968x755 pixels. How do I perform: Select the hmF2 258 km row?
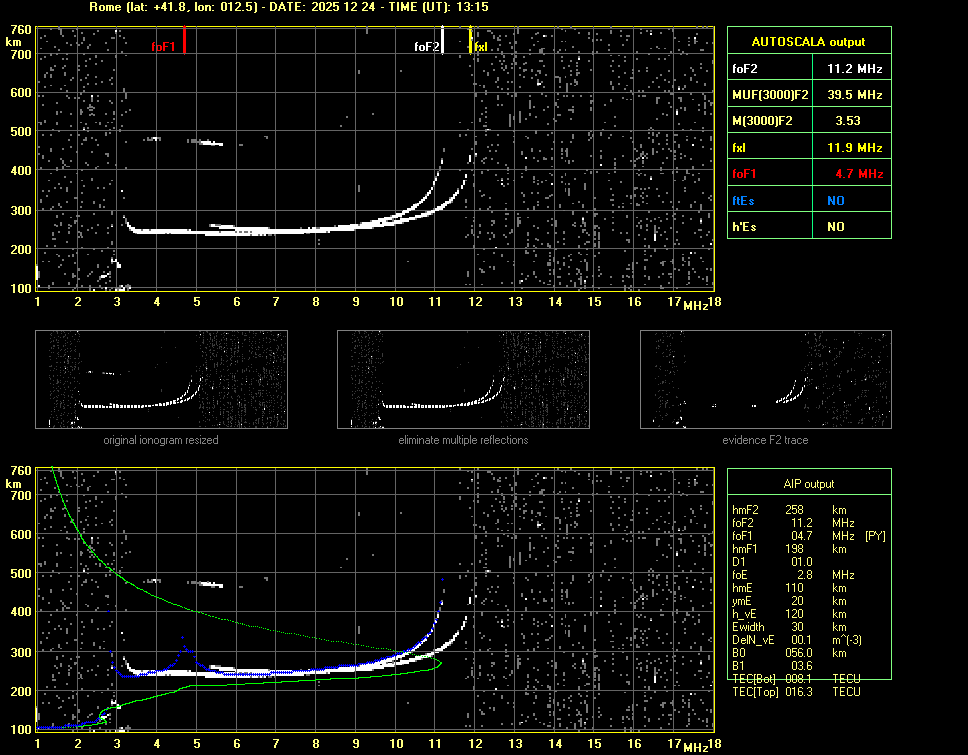(x=790, y=510)
